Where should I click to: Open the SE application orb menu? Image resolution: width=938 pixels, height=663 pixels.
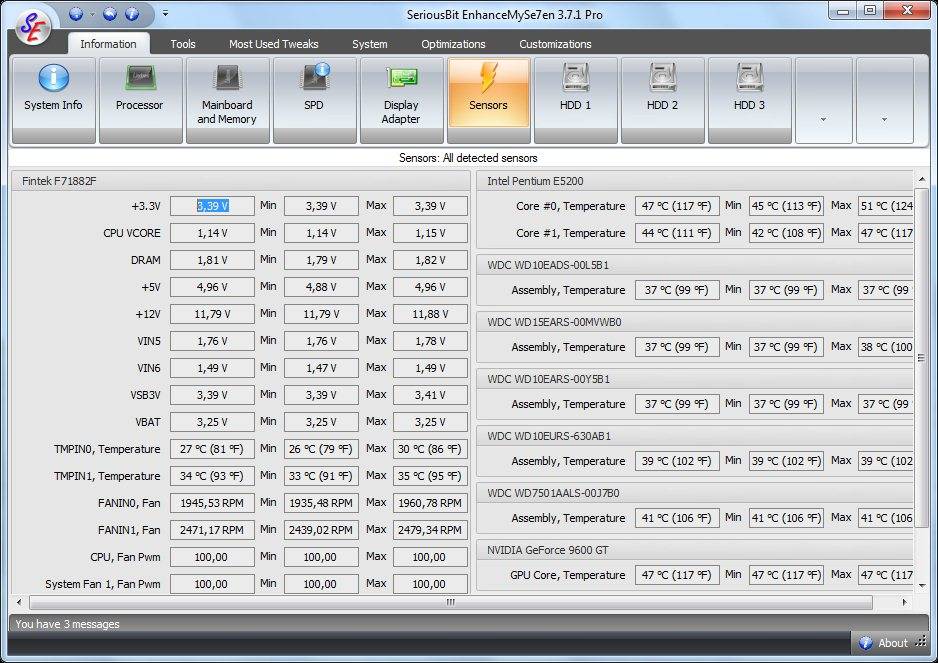[33, 27]
